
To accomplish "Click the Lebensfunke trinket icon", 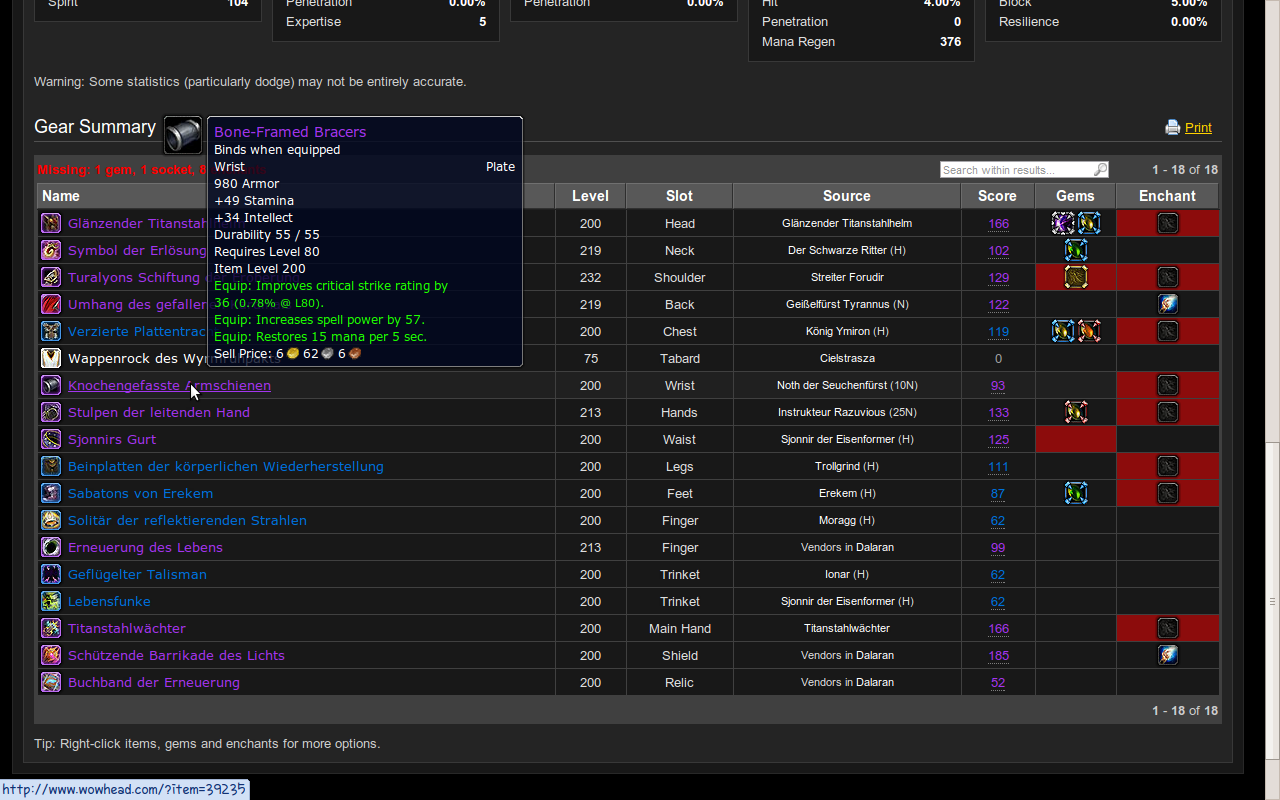I will point(51,601).
